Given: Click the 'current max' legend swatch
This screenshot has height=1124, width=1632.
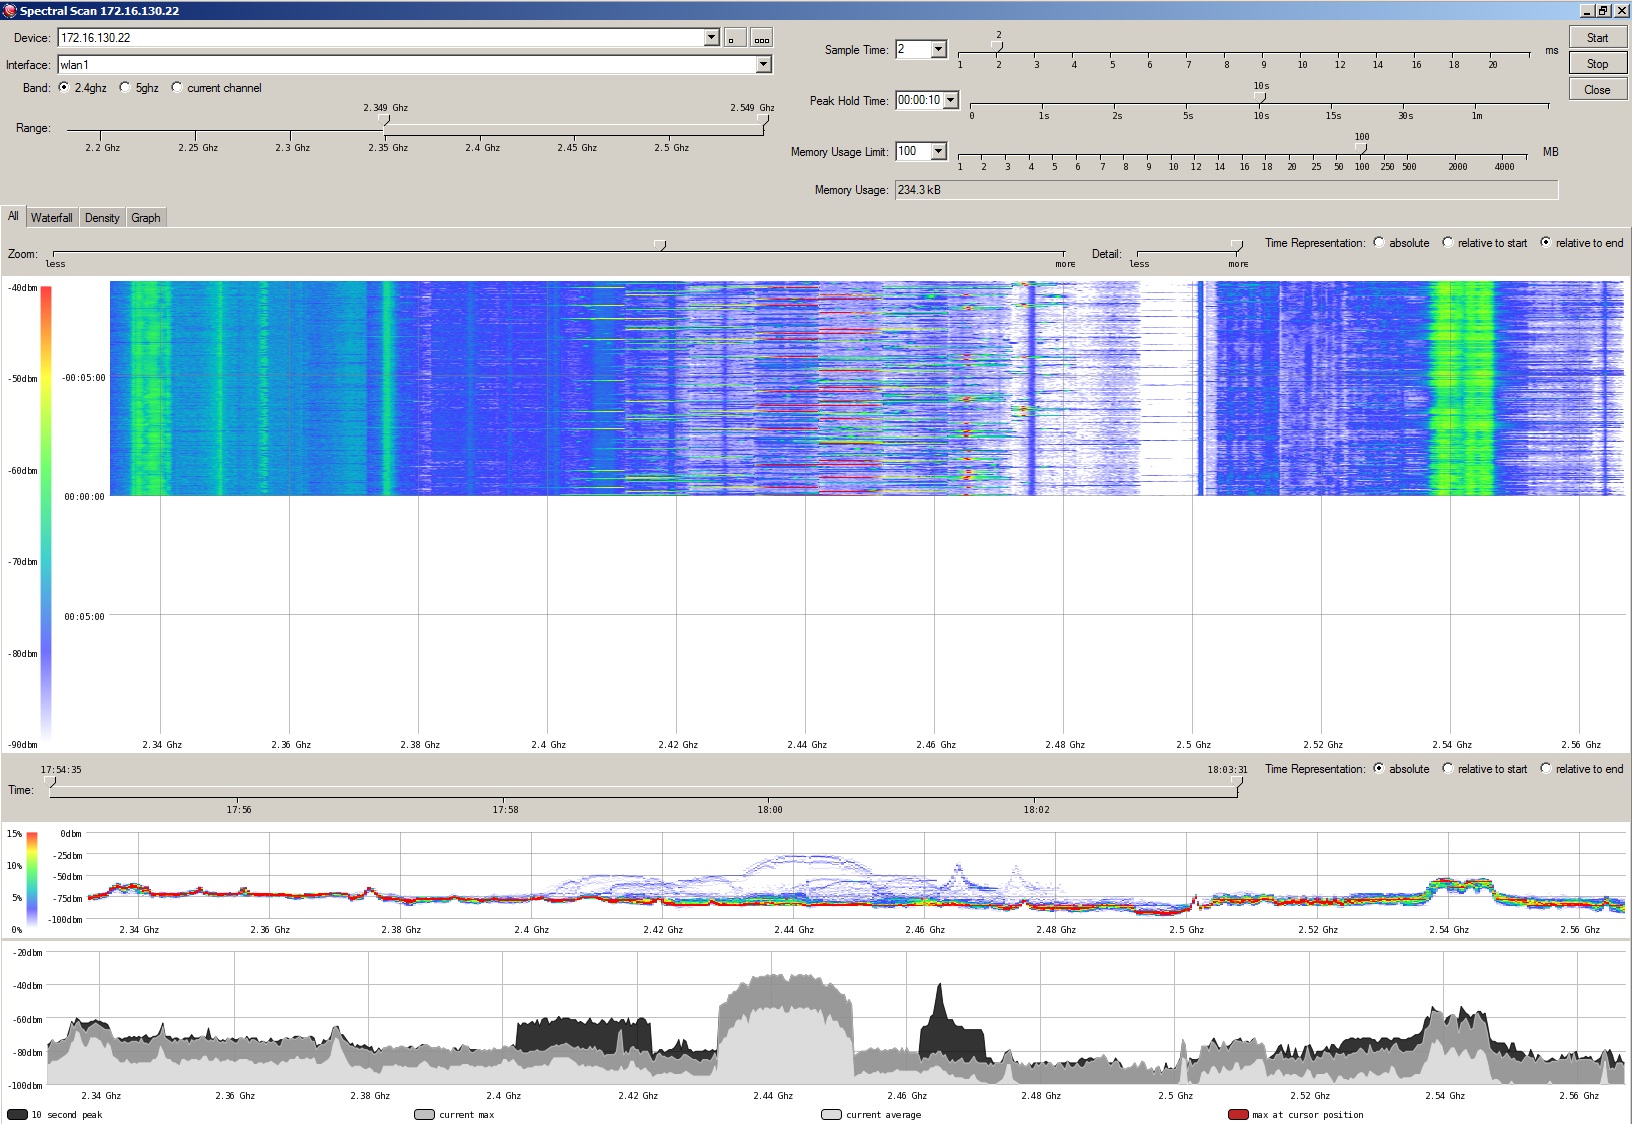Looking at the screenshot, I should pos(424,1115).
